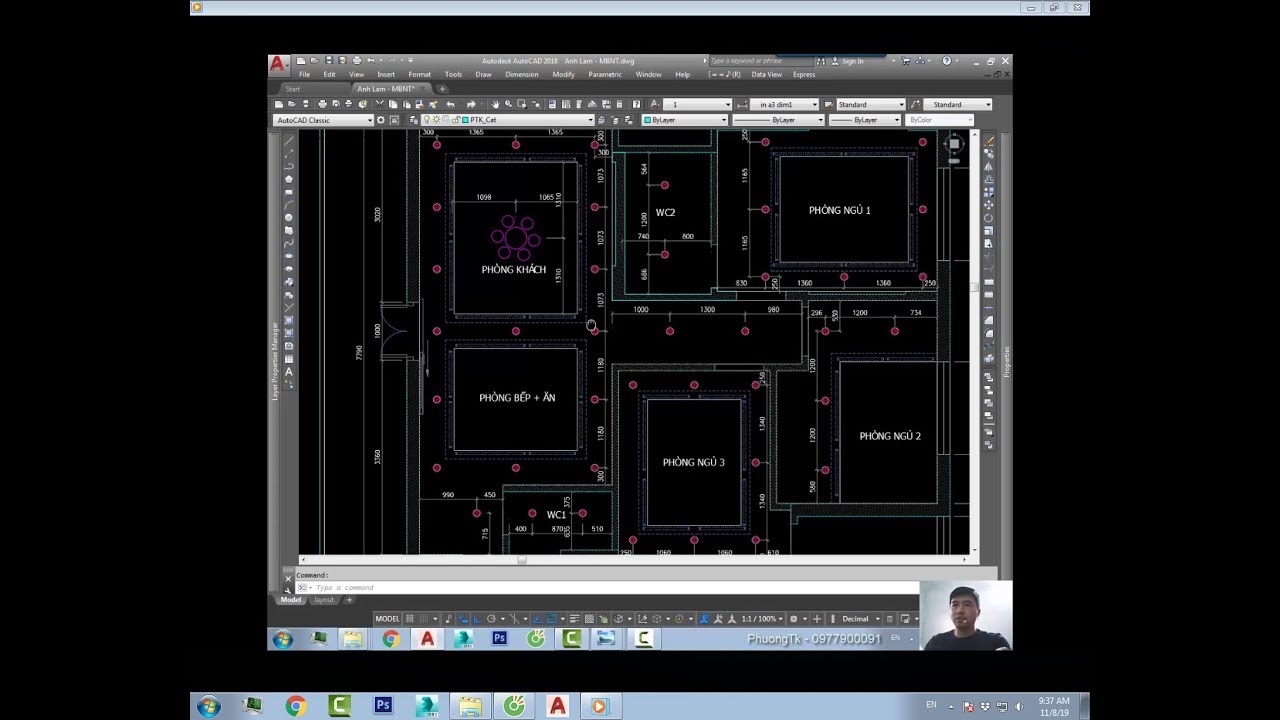The height and width of the screenshot is (720, 1280).
Task: Add a new file tab with plus button
Action: tap(442, 89)
